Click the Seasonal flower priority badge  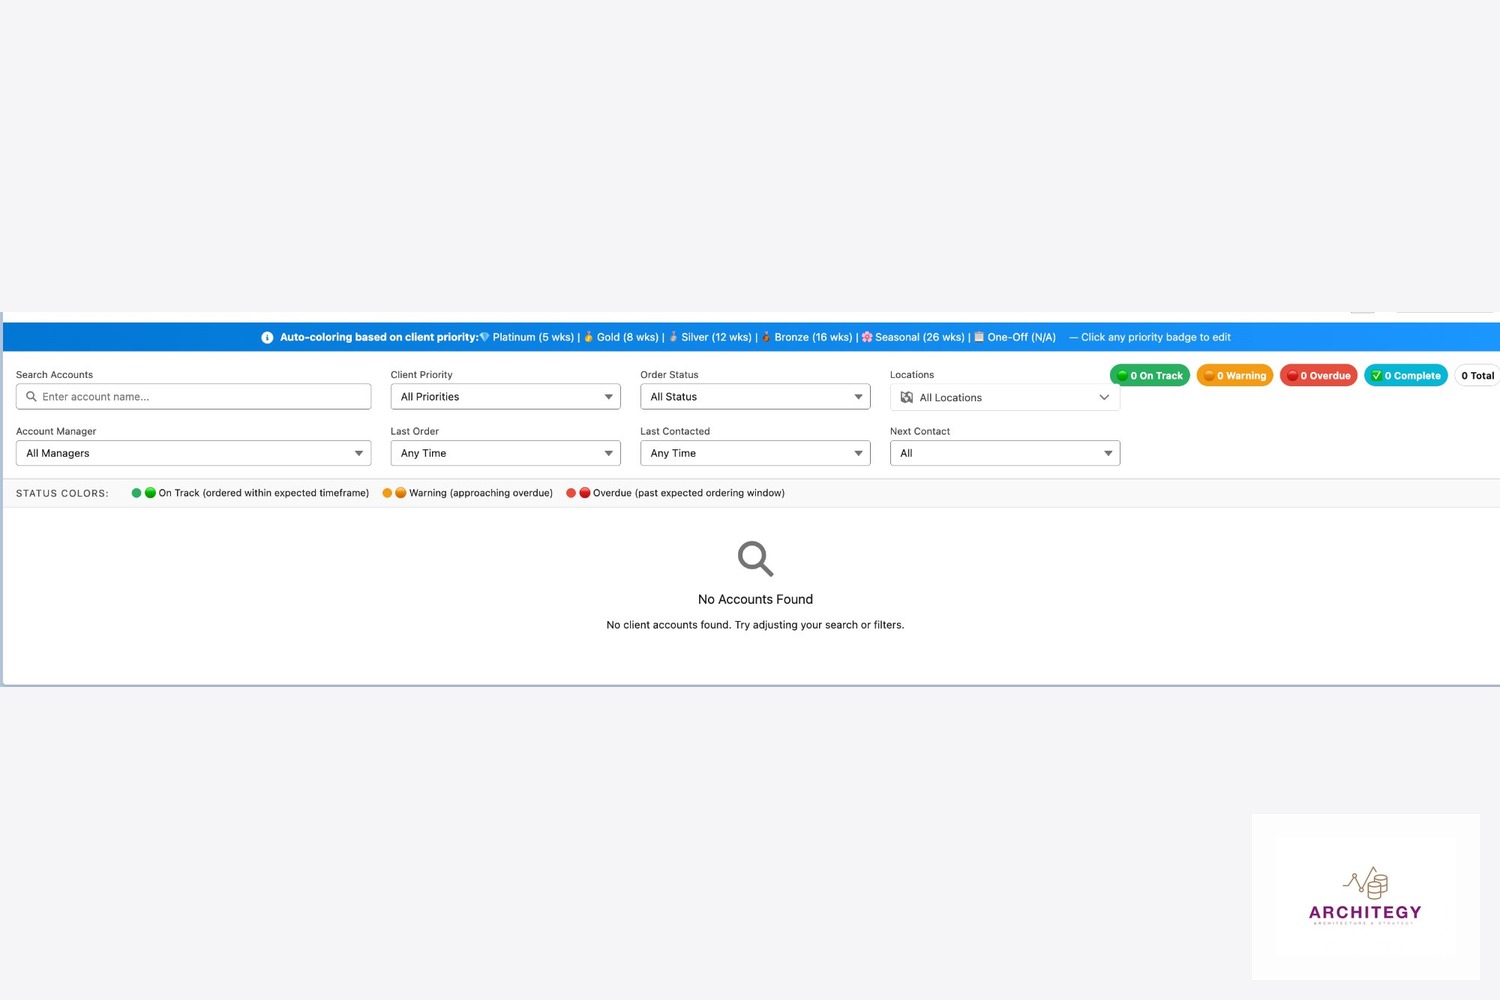867,337
